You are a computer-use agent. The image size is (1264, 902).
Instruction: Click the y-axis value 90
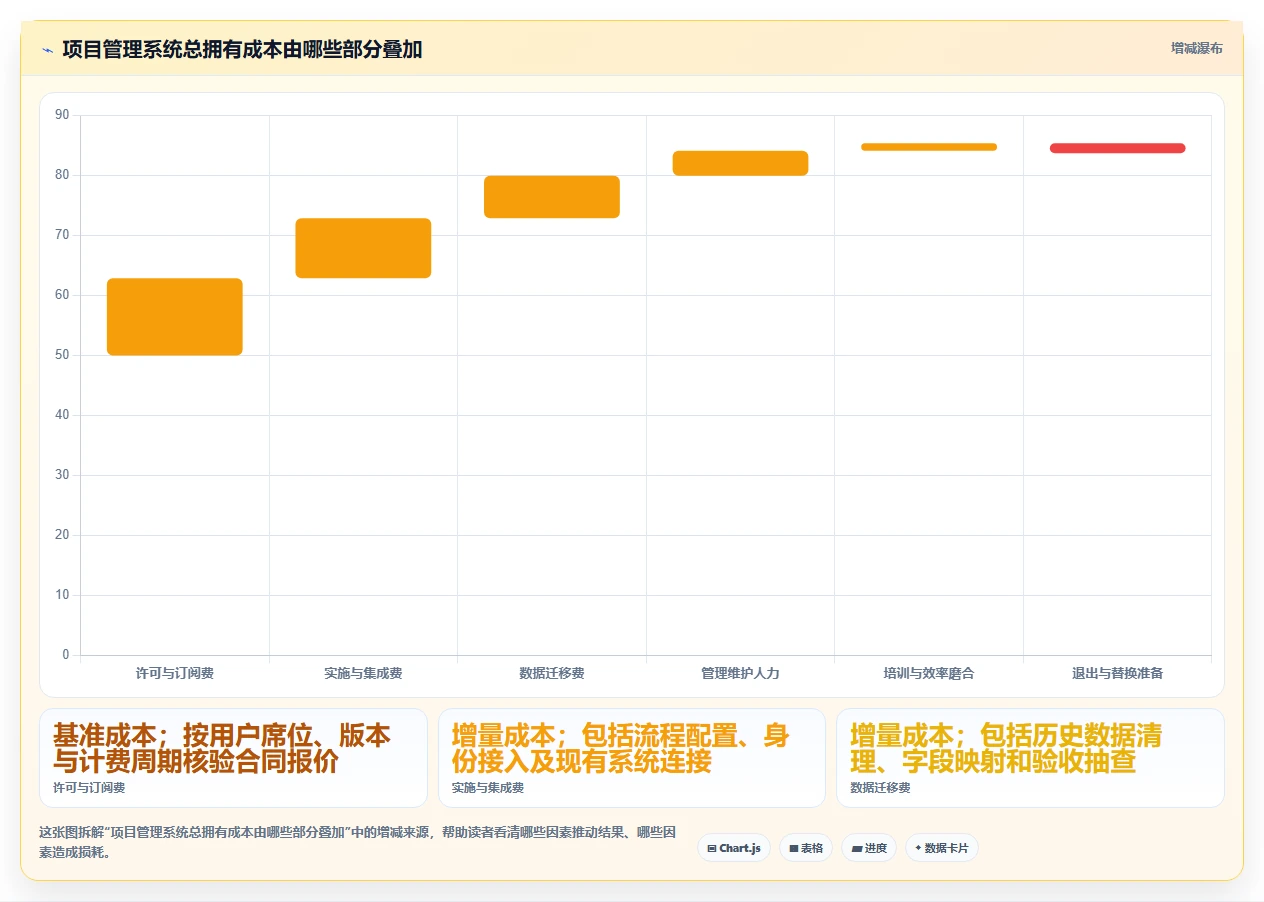63,115
